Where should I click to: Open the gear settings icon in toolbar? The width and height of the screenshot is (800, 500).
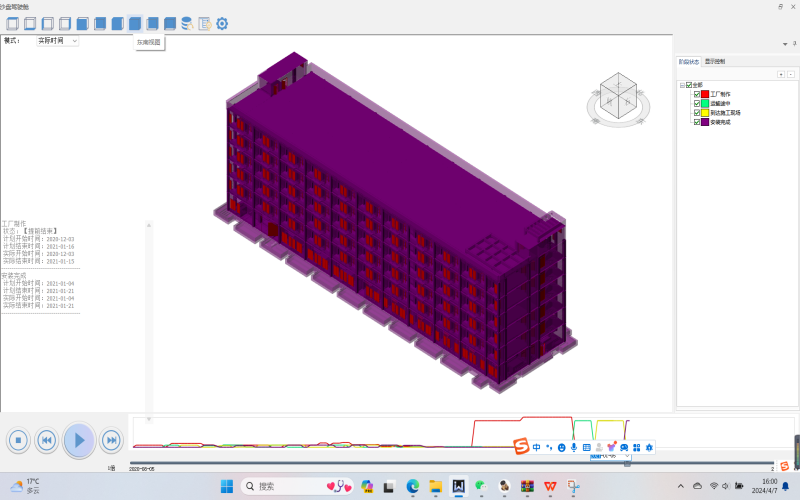222,23
